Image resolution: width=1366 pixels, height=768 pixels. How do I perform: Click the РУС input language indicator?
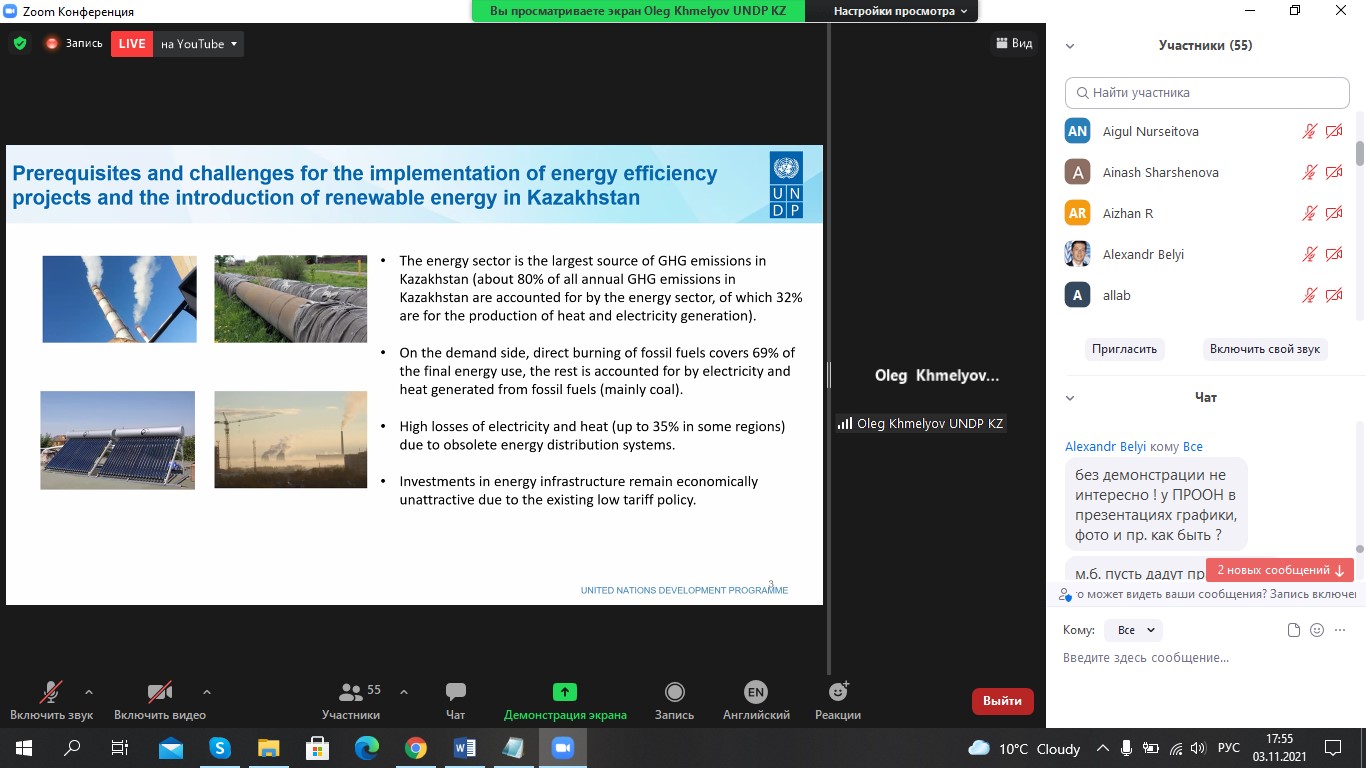point(1228,748)
